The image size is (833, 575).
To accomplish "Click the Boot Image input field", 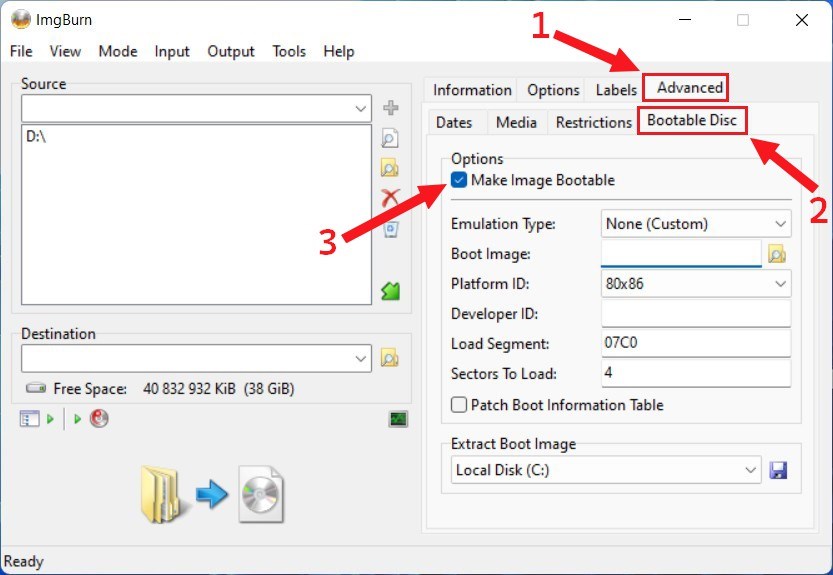I will click(x=682, y=253).
